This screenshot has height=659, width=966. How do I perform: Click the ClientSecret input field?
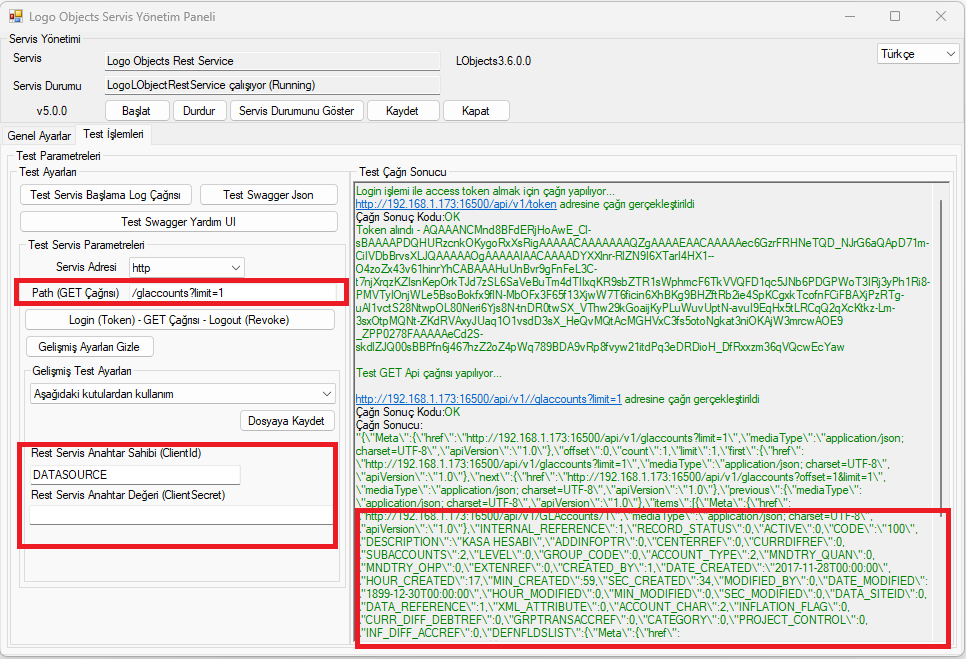(181, 515)
